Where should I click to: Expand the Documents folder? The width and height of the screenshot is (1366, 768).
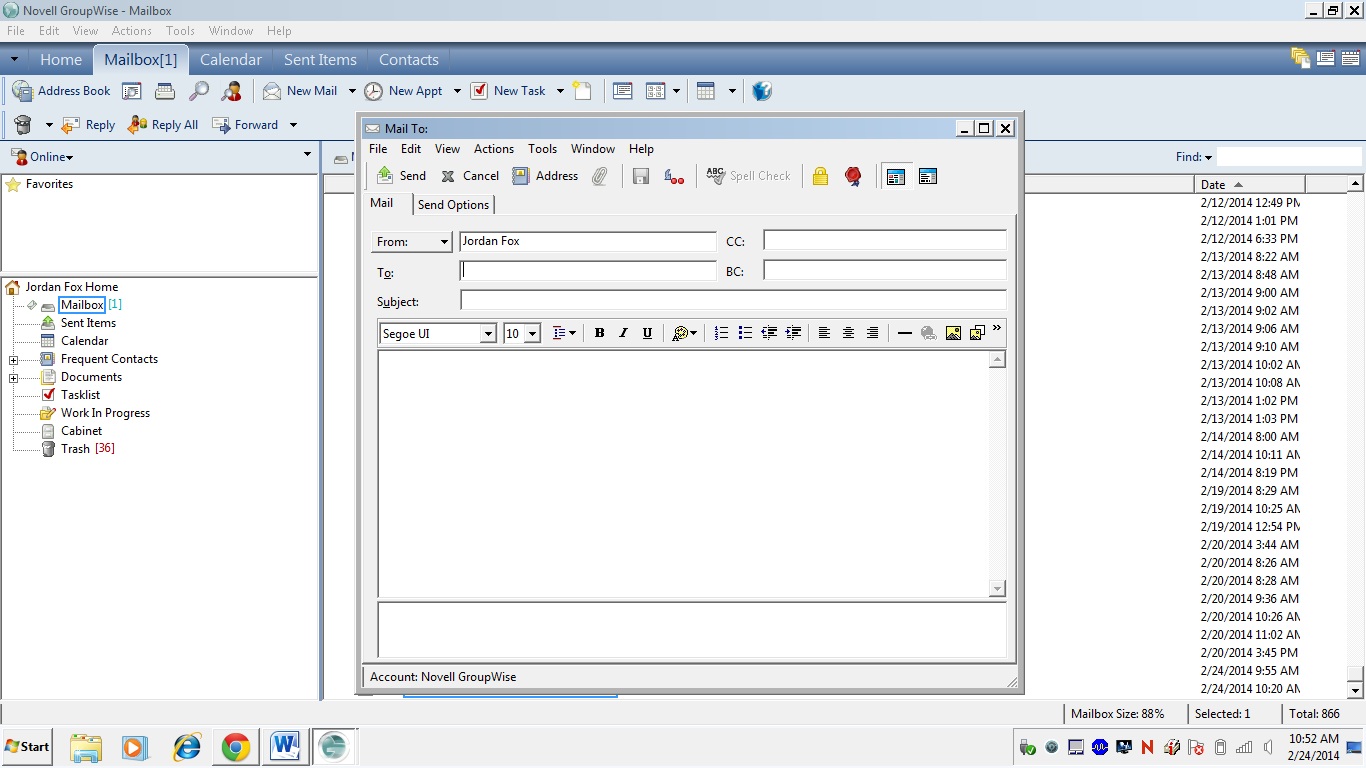13,378
